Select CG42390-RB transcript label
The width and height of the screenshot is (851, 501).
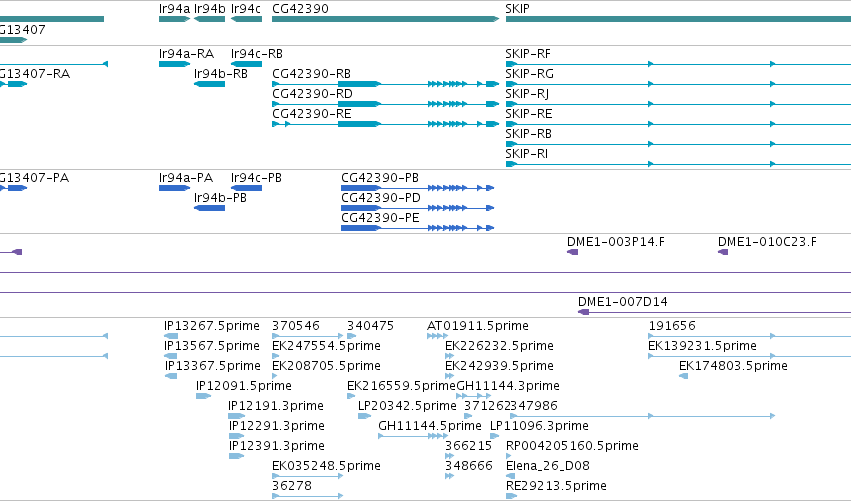coord(312,74)
